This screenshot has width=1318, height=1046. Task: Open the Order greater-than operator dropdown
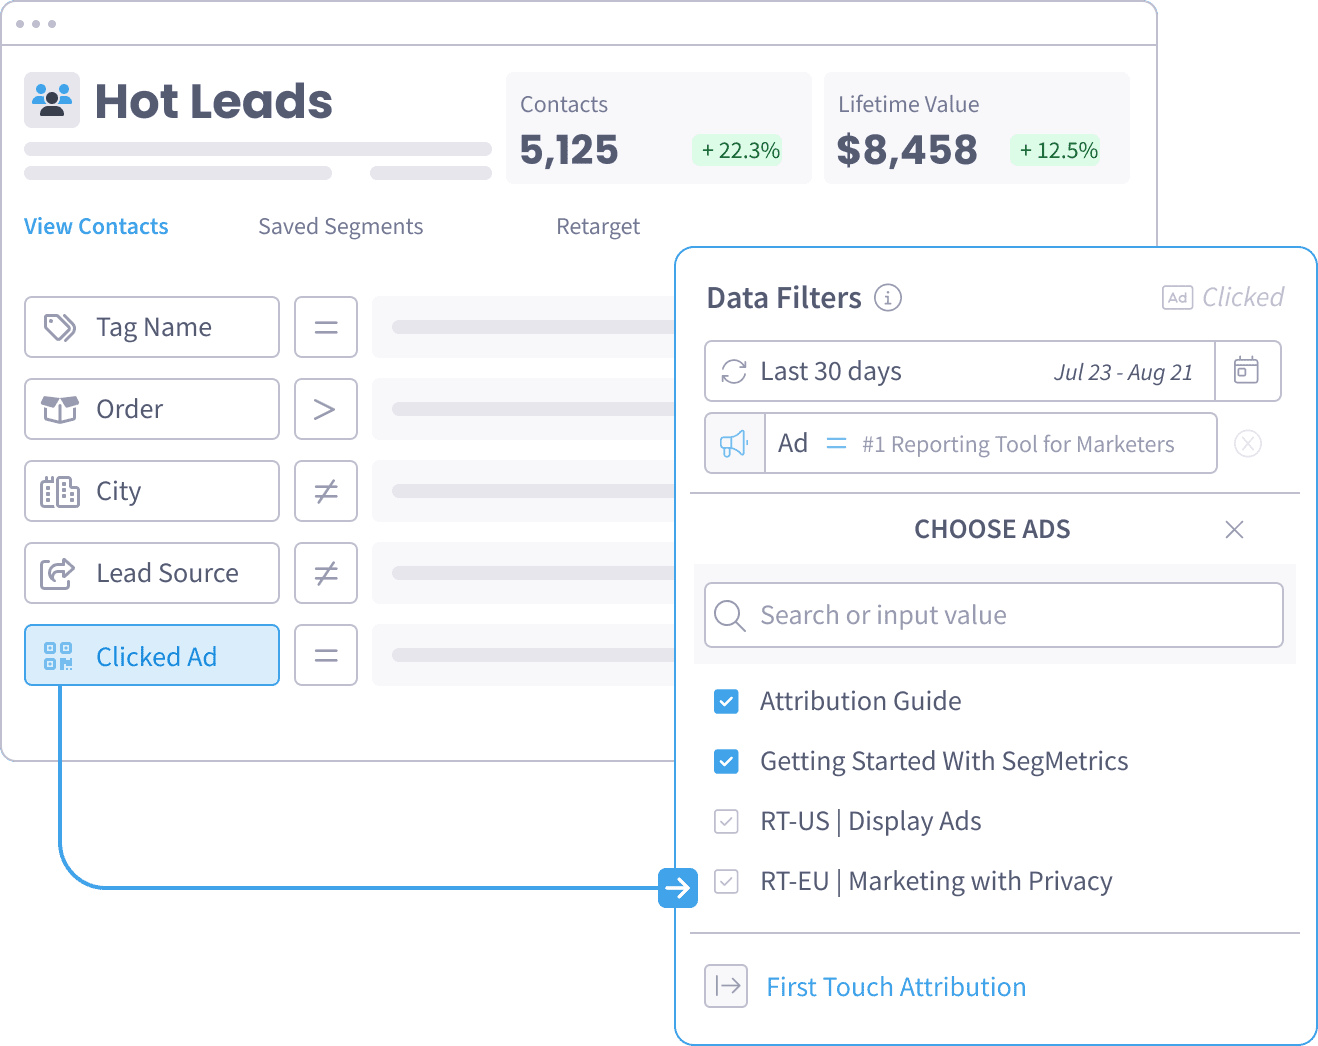326,409
